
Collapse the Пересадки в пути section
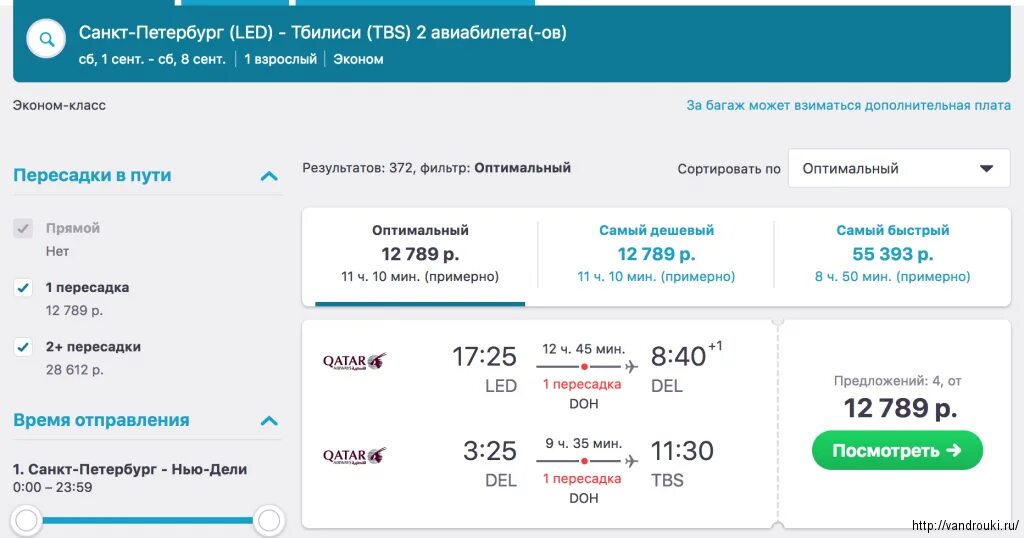click(269, 176)
